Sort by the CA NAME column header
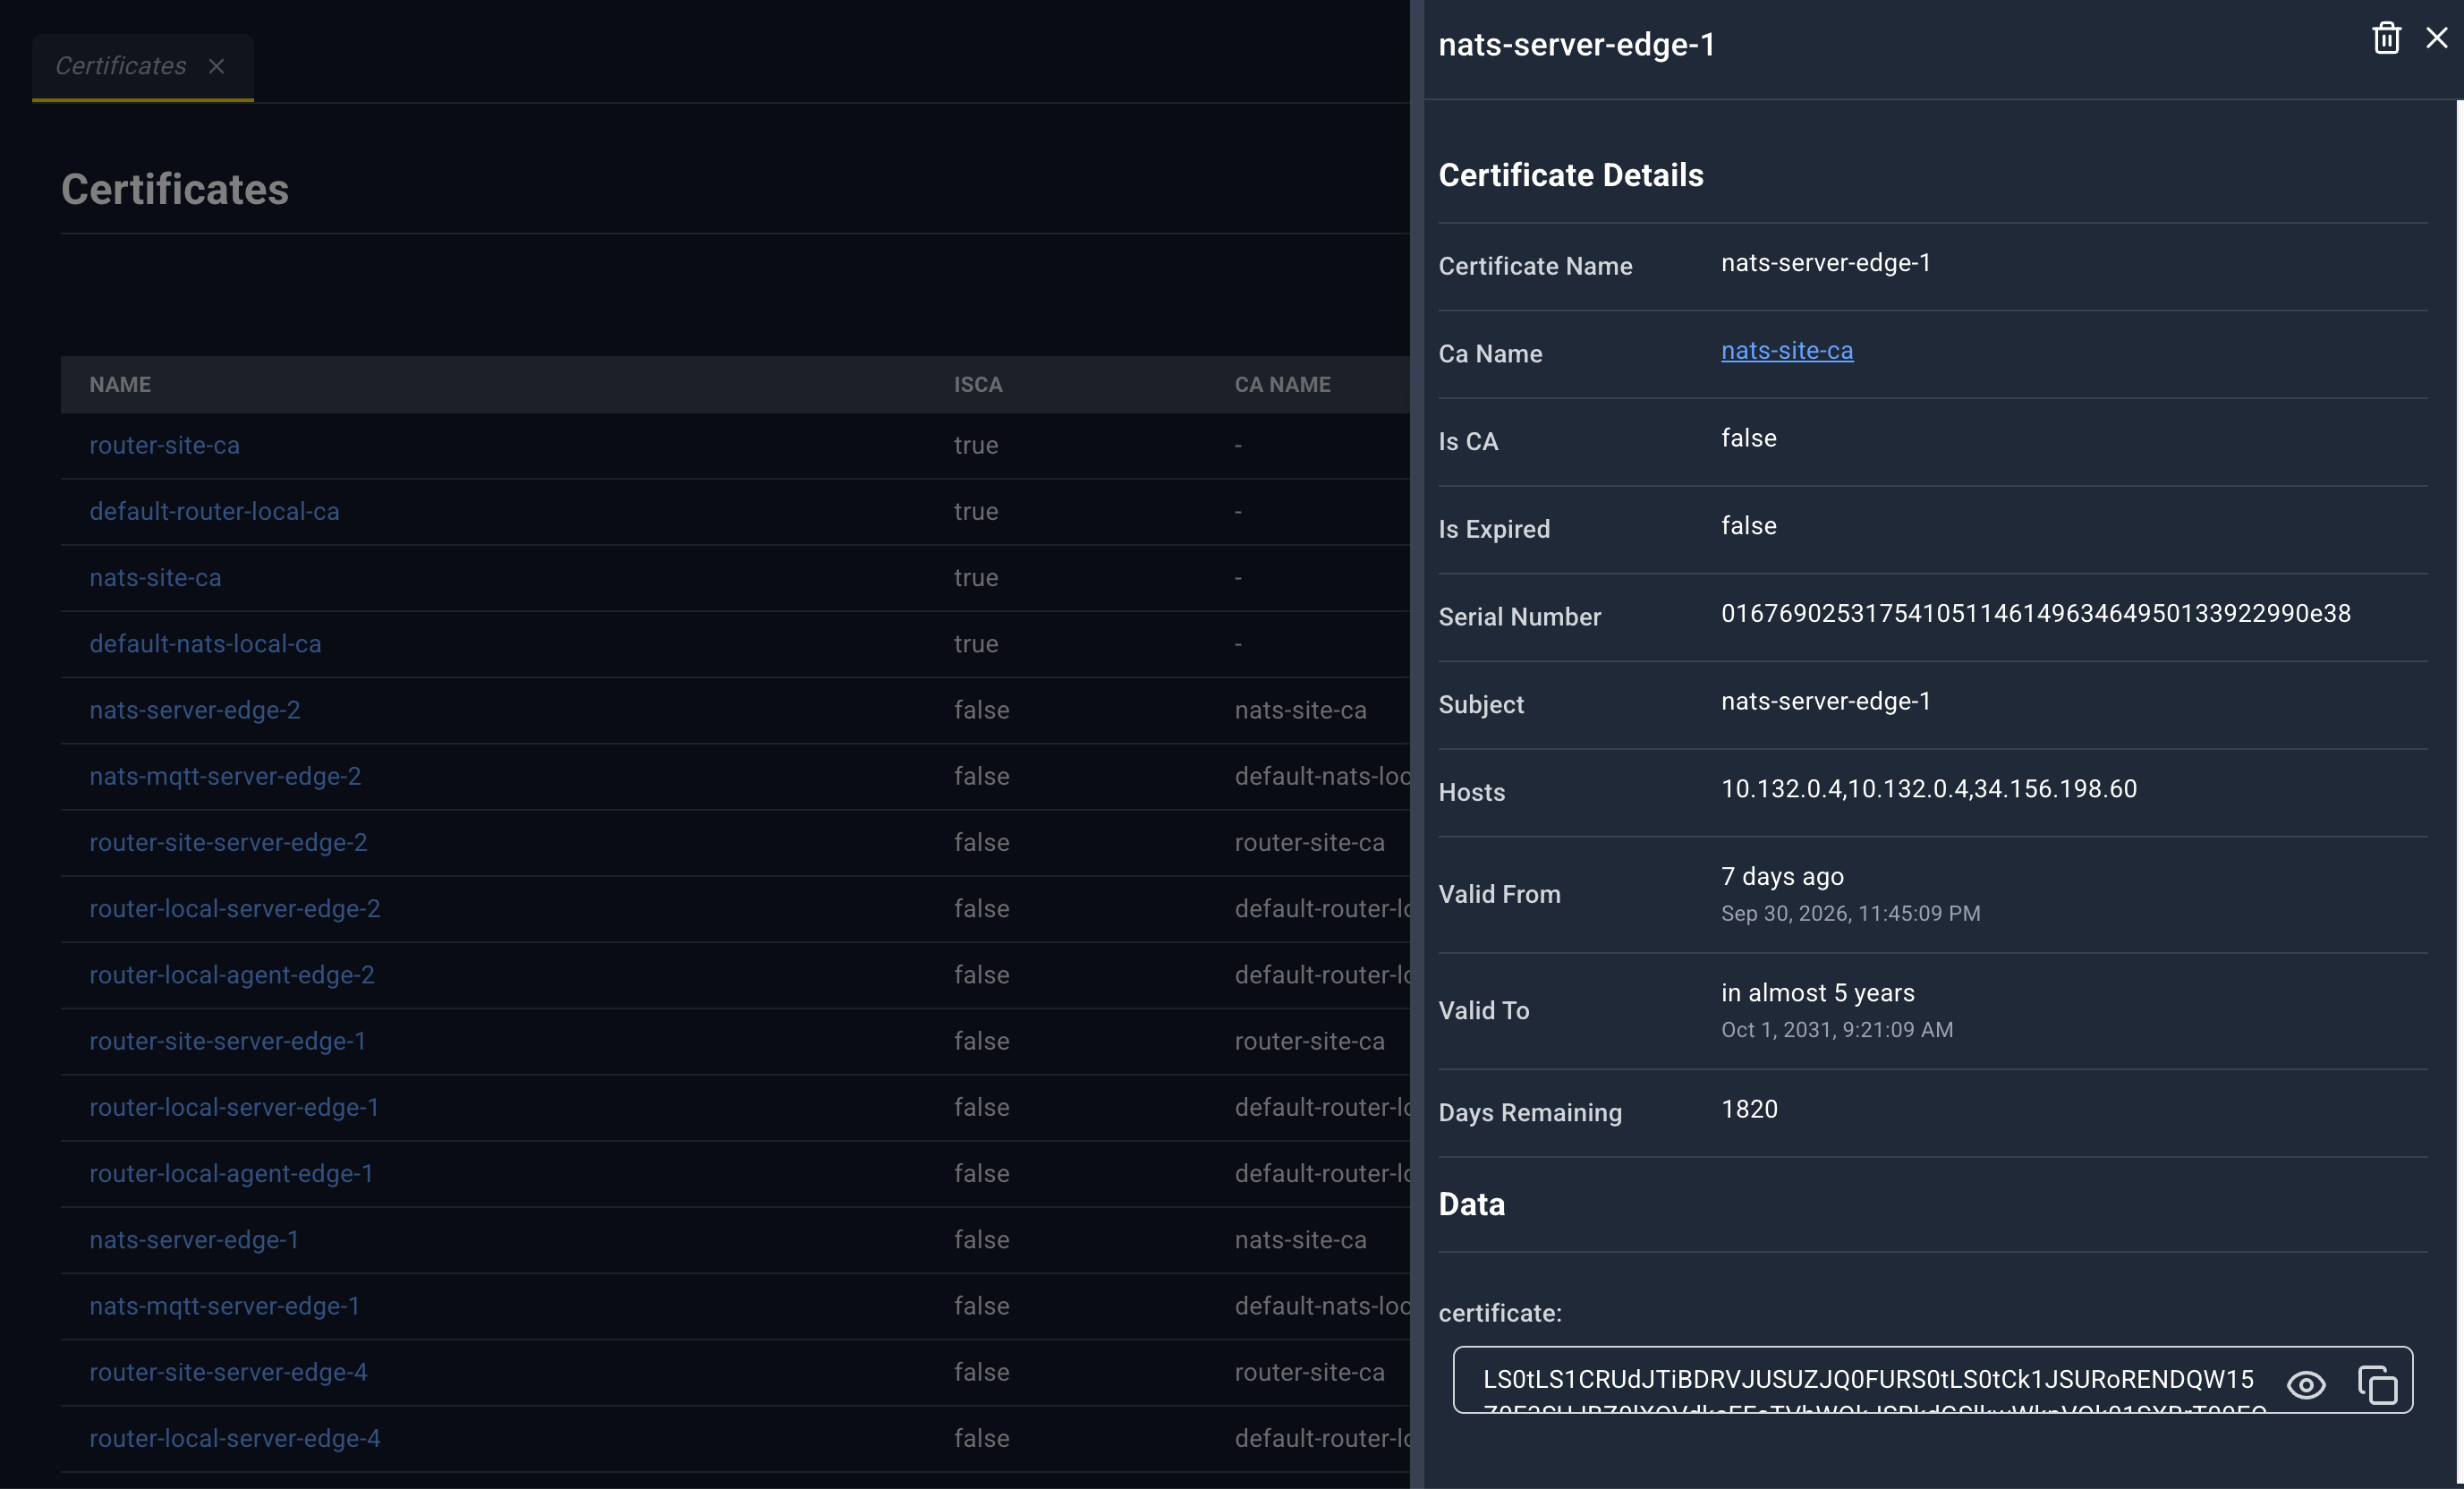Screen dimensions: 2464x1489 point(1282,384)
